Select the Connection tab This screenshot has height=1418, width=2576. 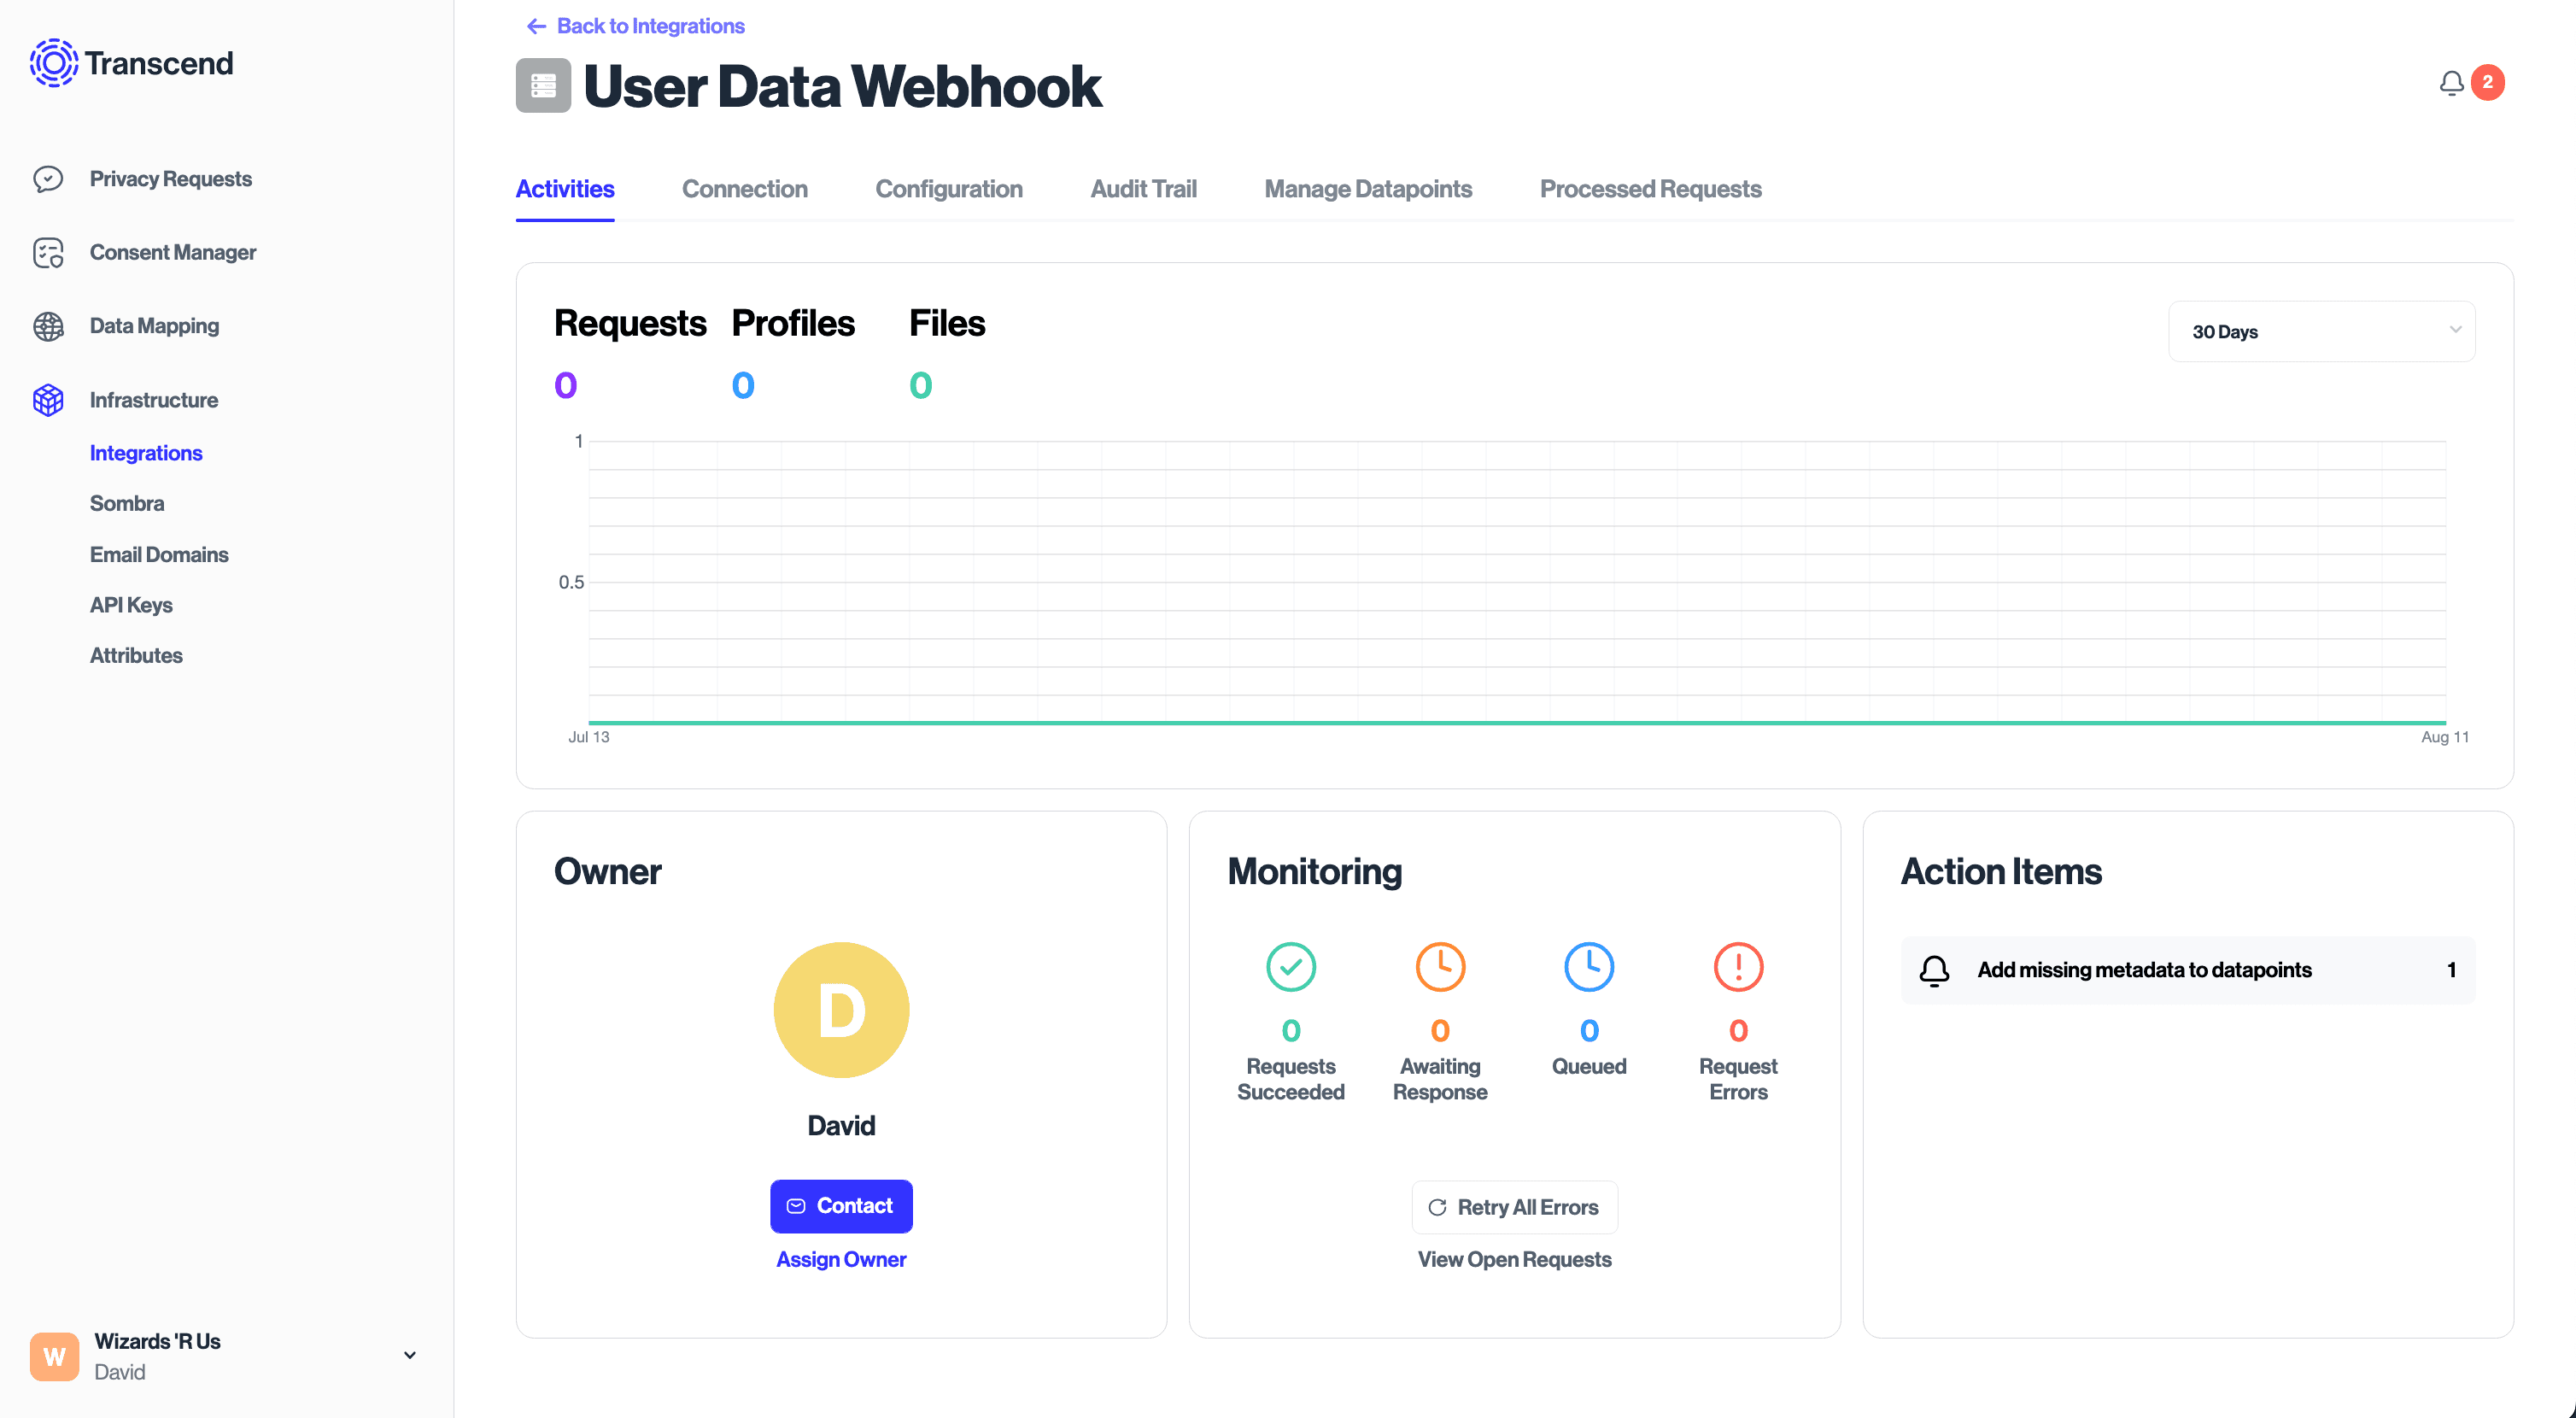(746, 189)
